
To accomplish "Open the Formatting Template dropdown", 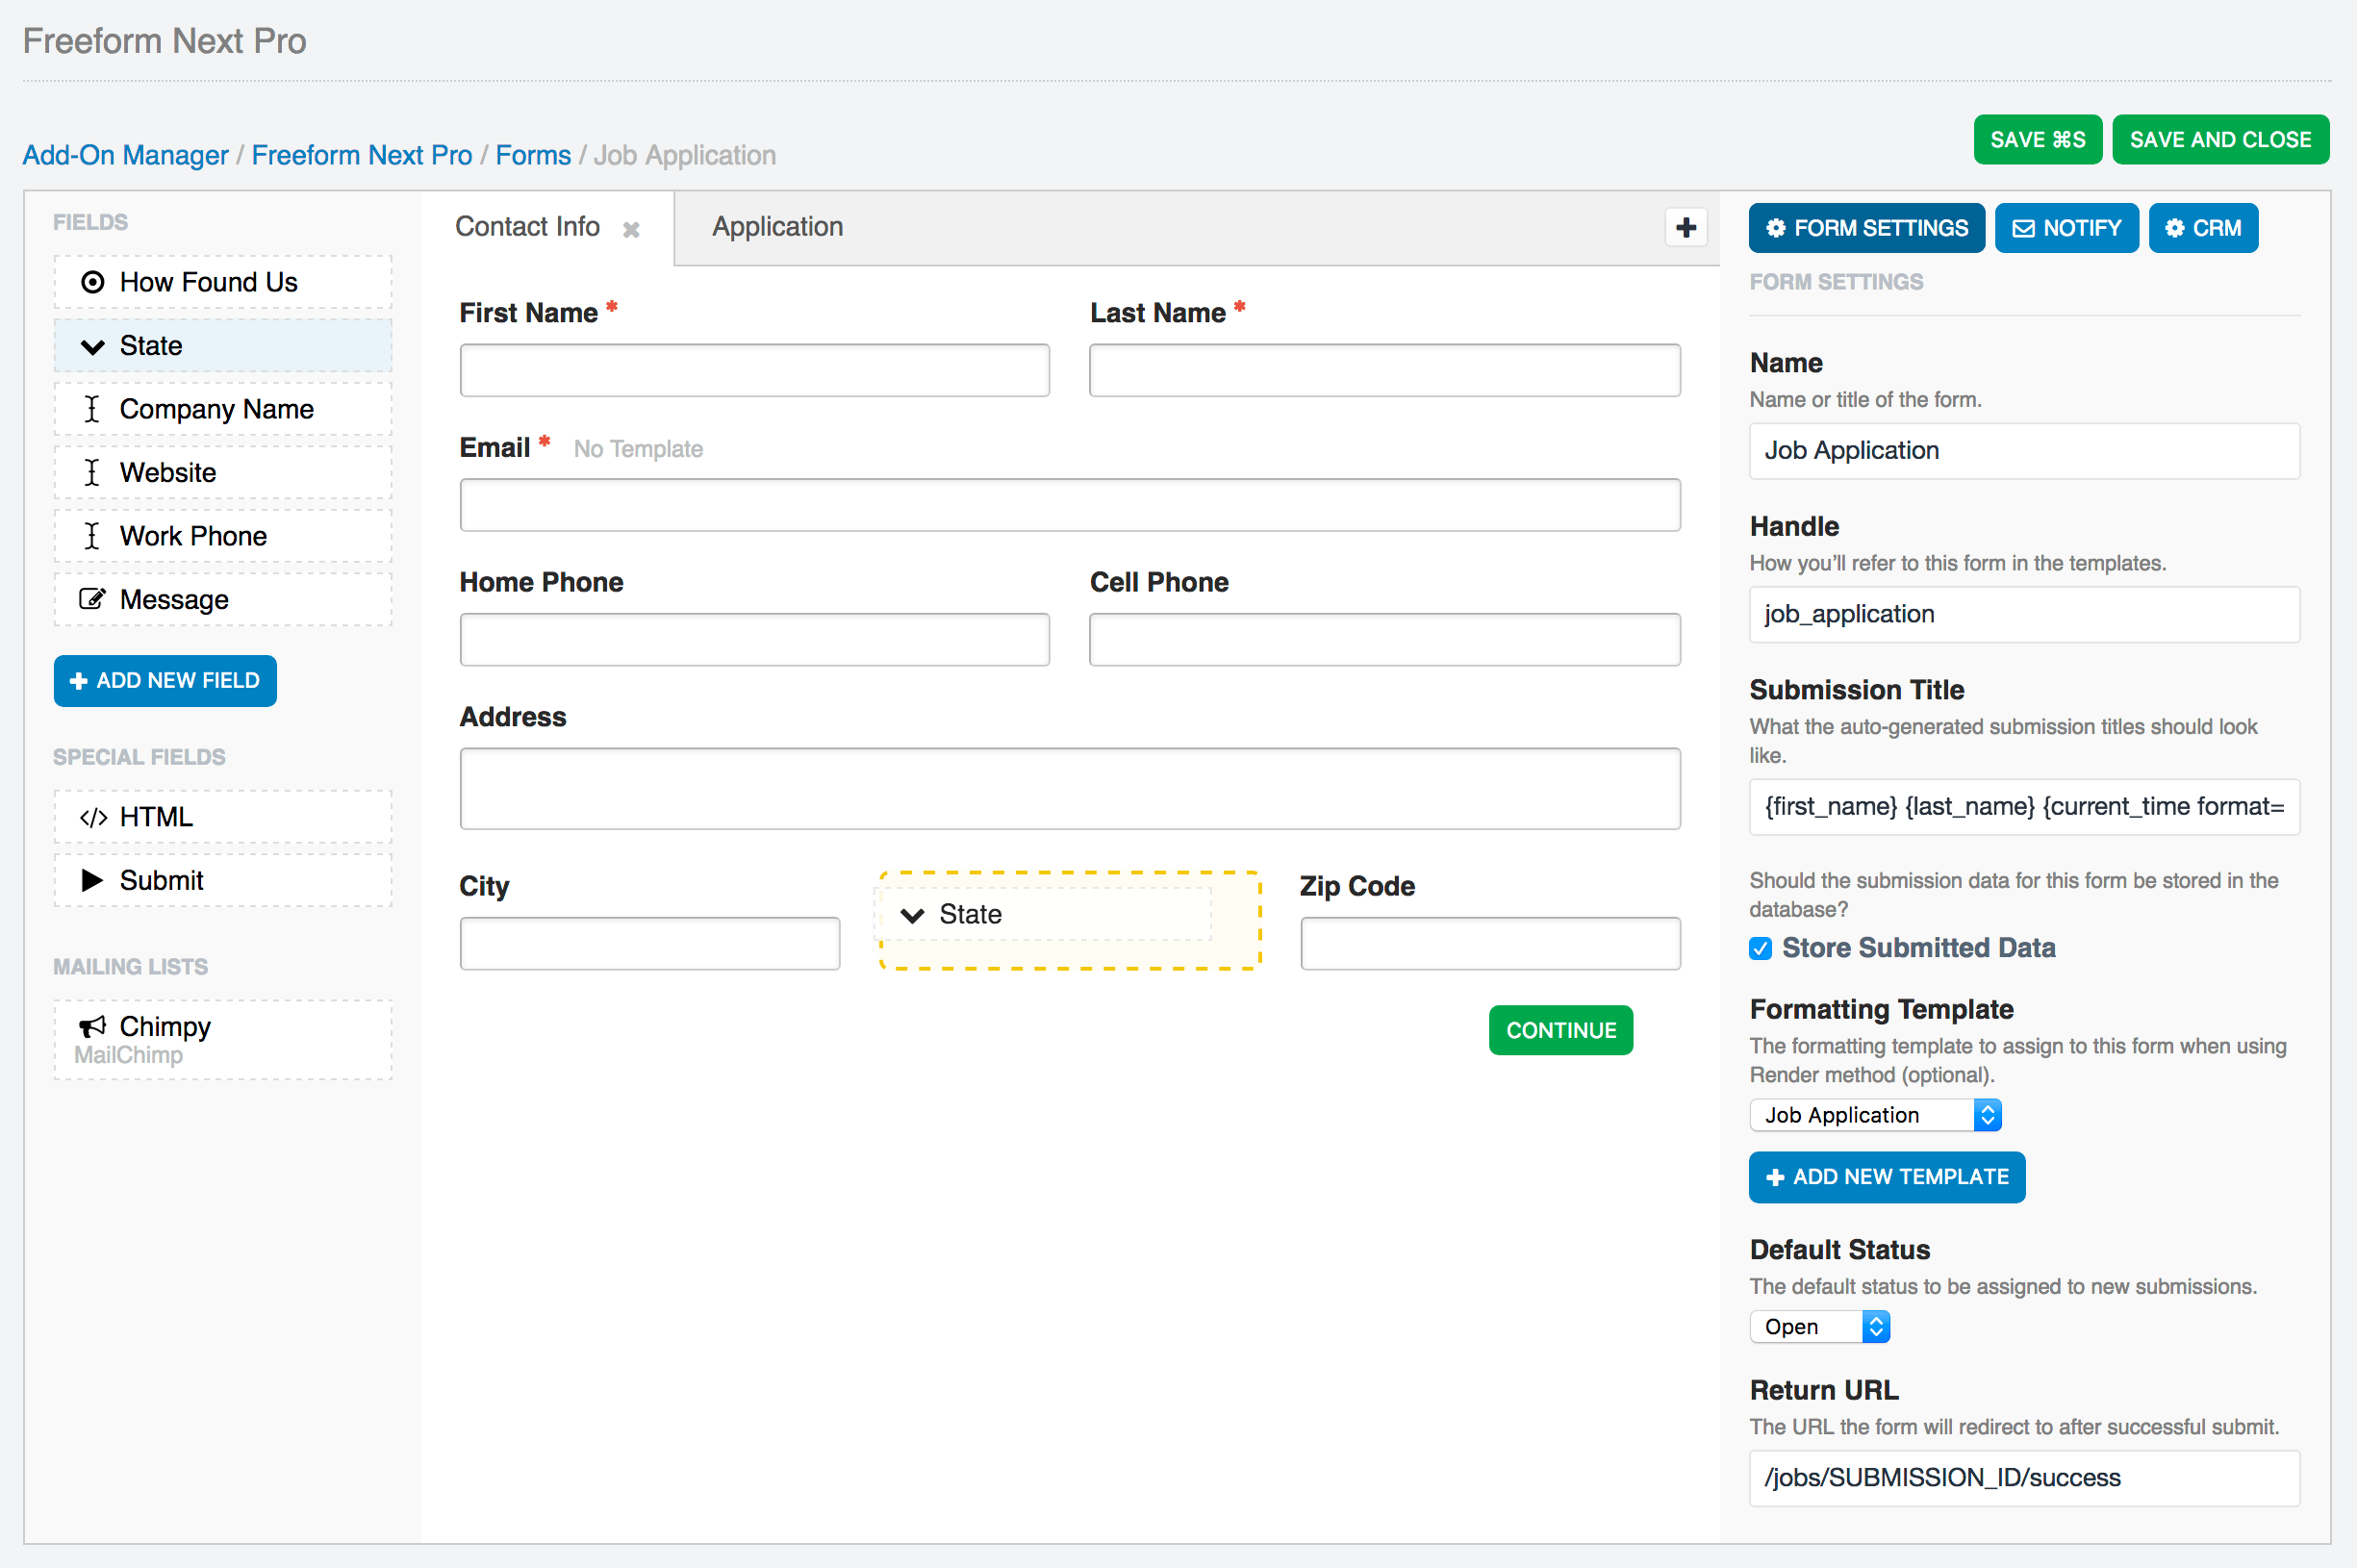I will [x=1876, y=1113].
